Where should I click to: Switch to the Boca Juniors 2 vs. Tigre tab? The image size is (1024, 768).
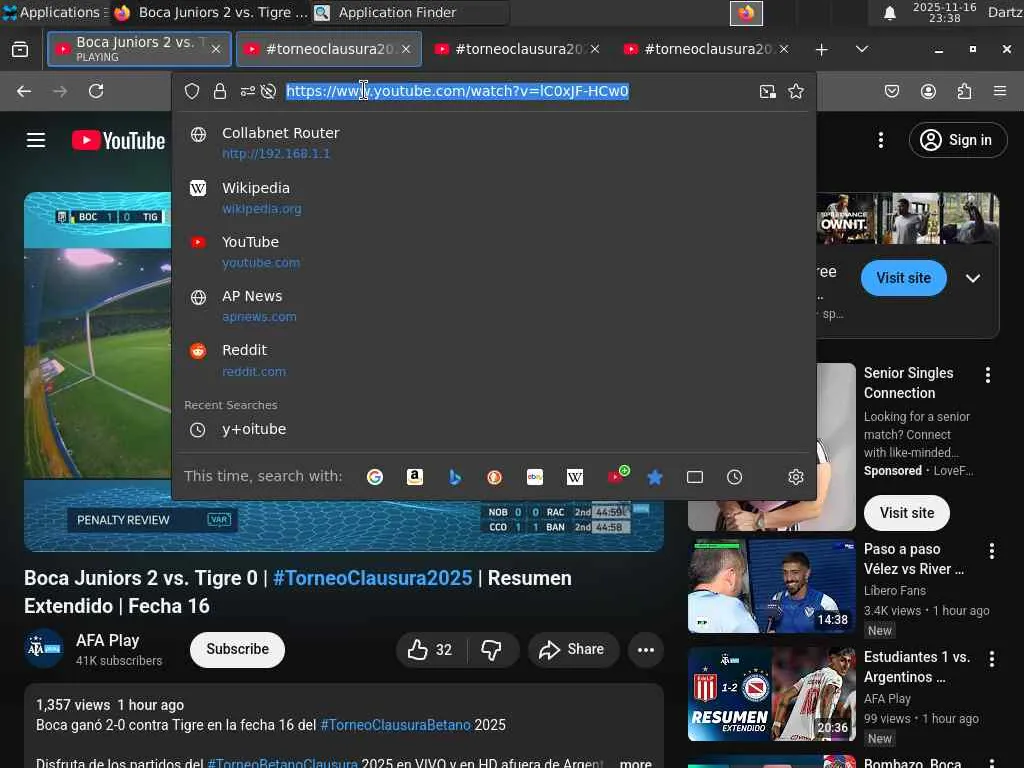point(139,49)
